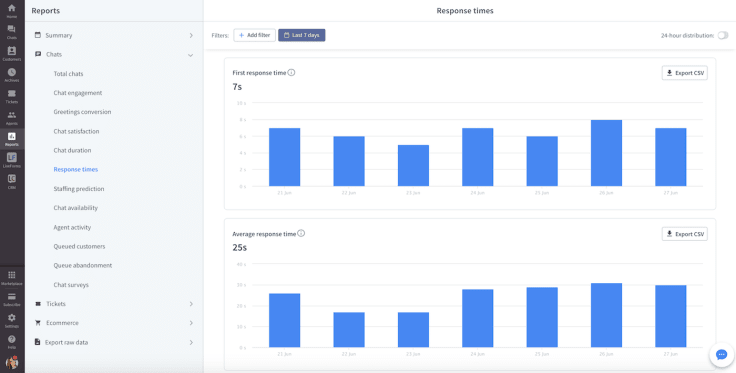Viewport: 736px width, 373px height.
Task: Open Chat availability report
Action: 76,208
